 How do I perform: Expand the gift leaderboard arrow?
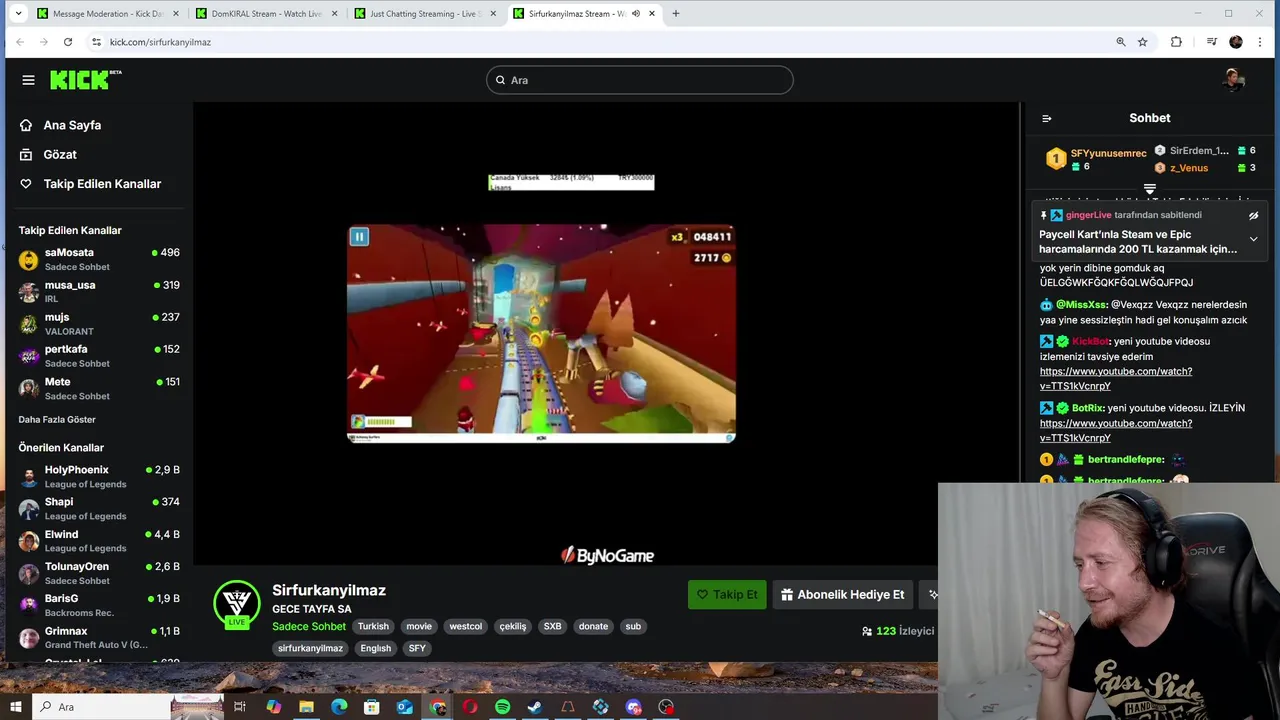point(1150,188)
